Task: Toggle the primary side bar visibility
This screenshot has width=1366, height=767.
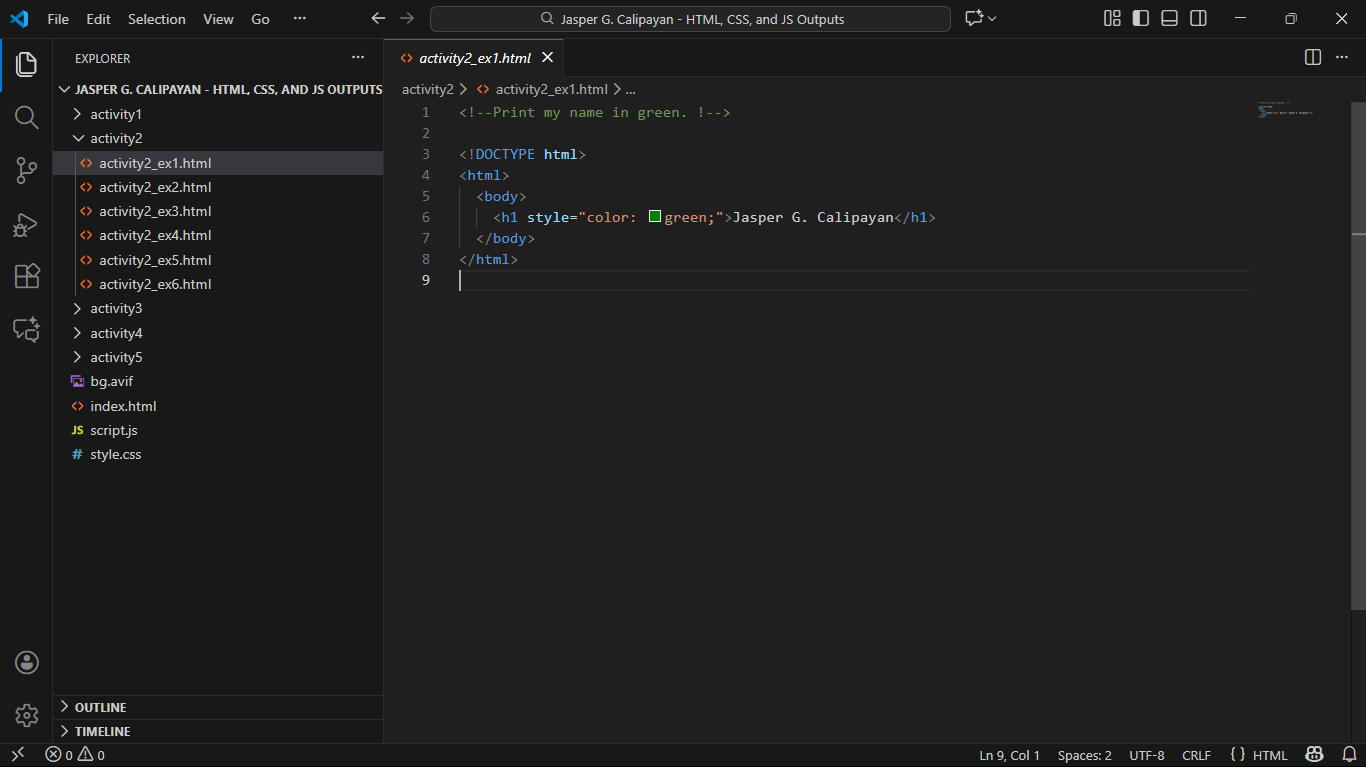Action: (1141, 19)
